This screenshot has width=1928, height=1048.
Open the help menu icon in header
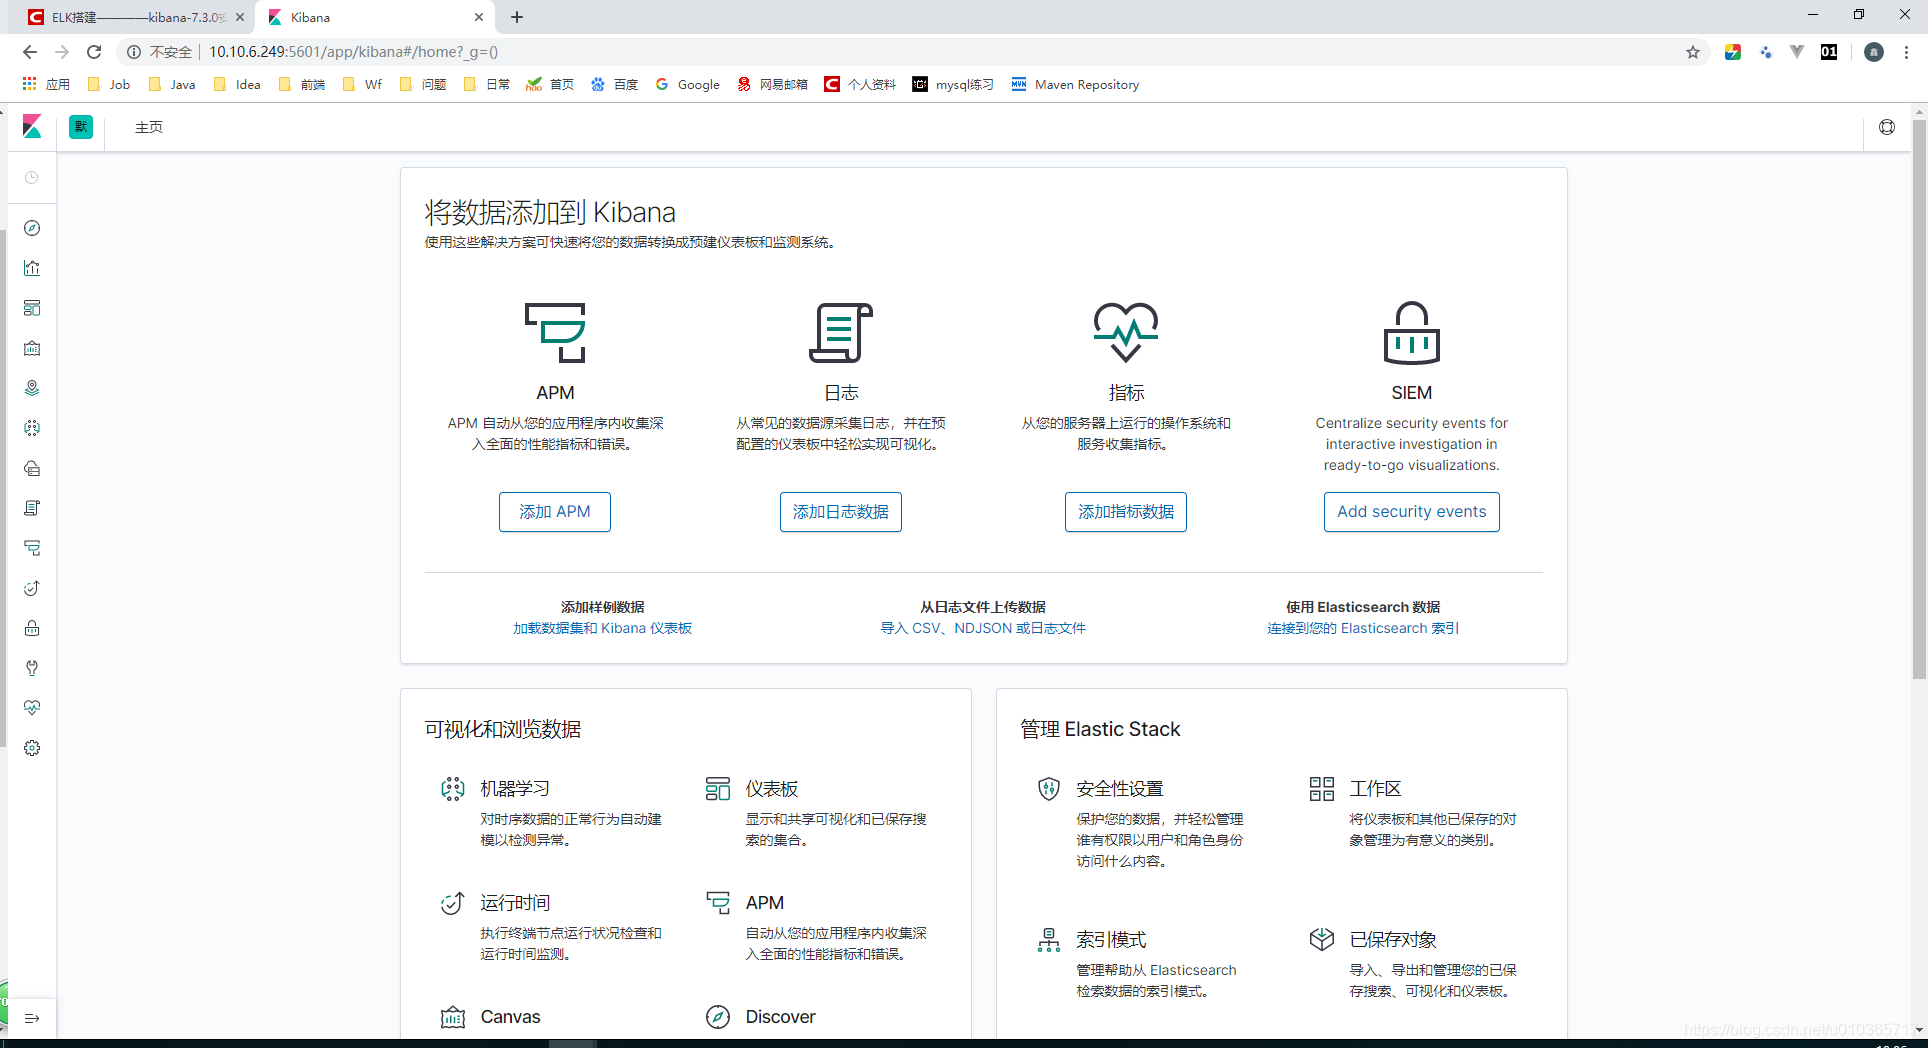pyautogui.click(x=1887, y=127)
